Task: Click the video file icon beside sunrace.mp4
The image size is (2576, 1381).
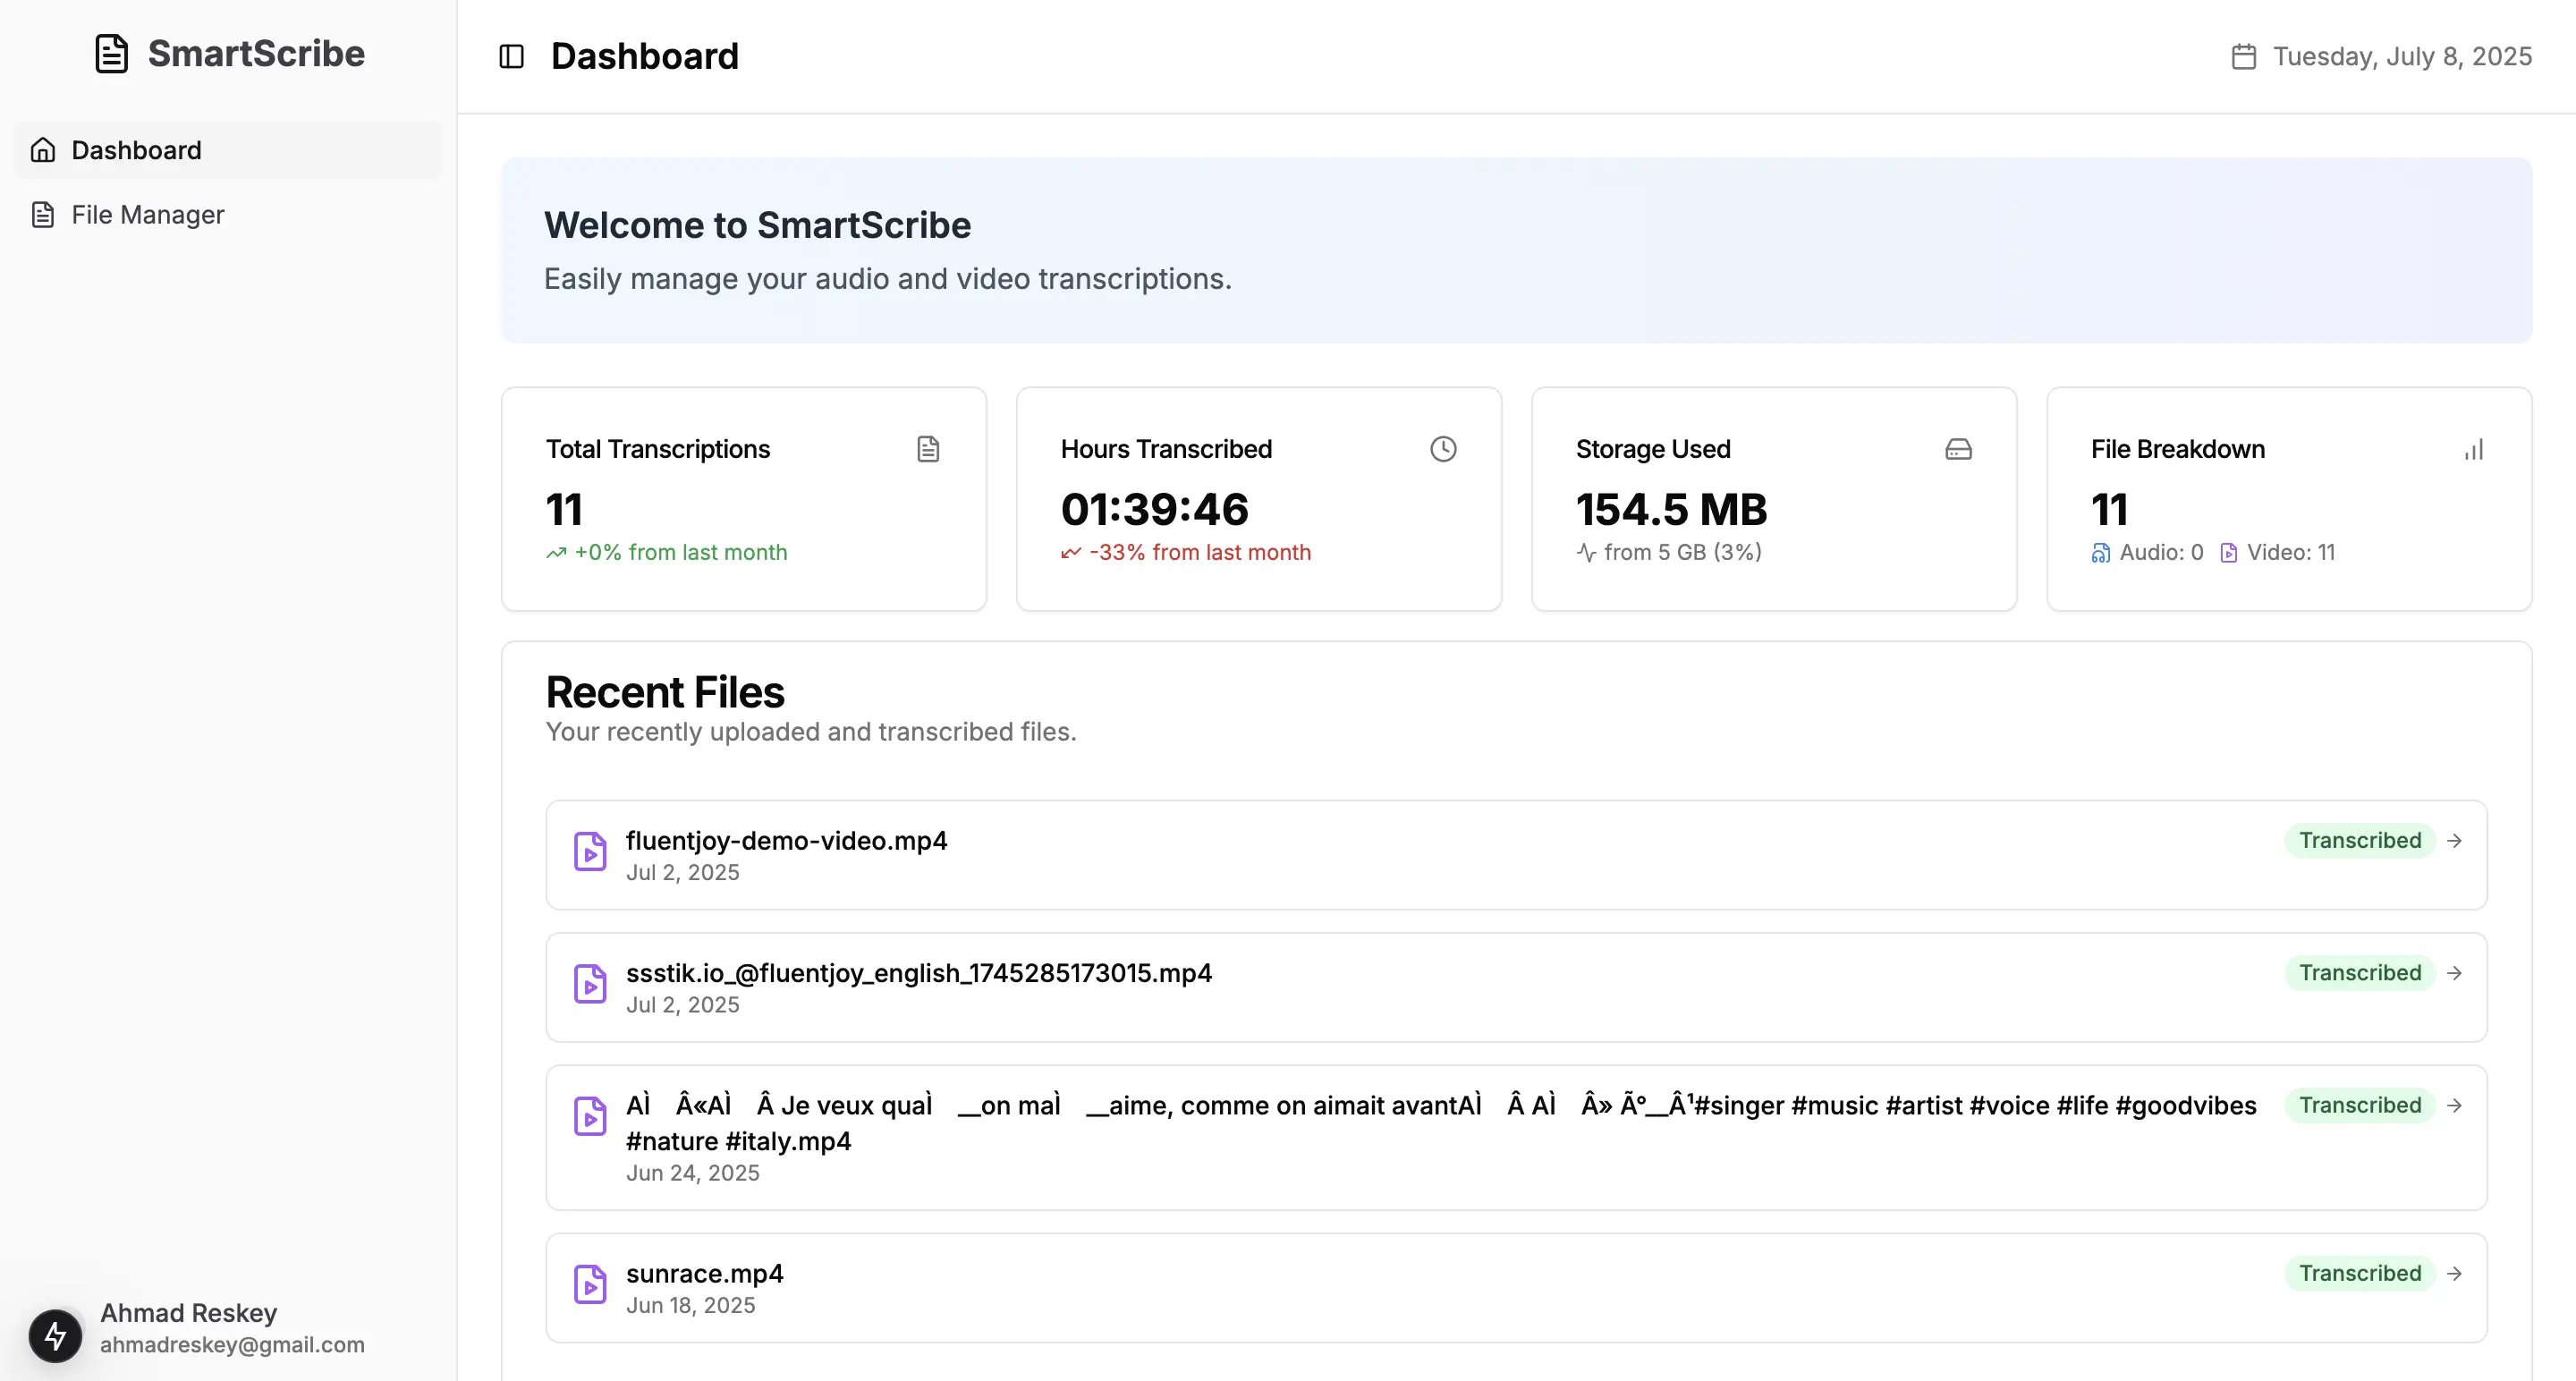Action: pos(591,1285)
